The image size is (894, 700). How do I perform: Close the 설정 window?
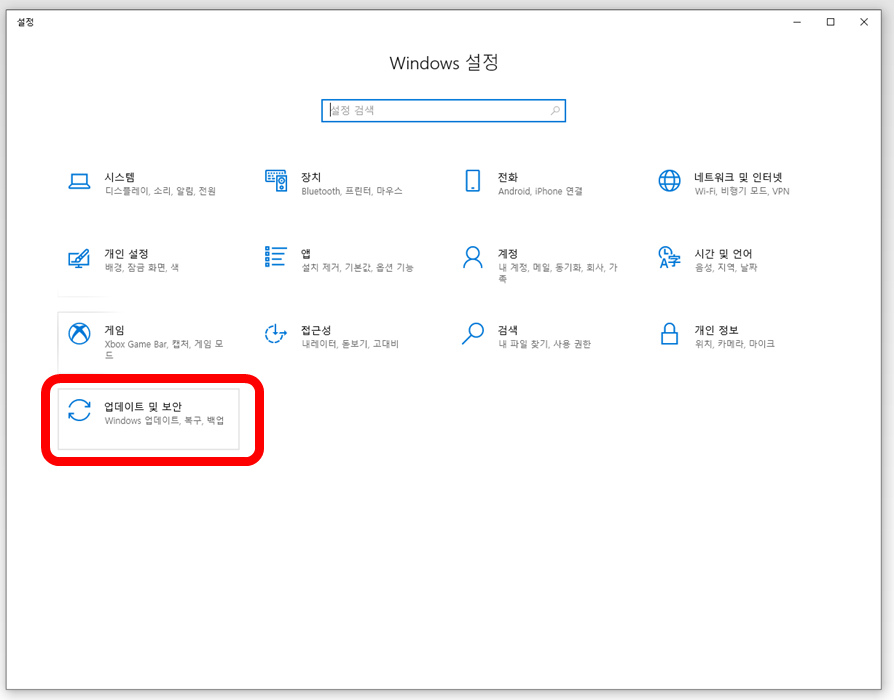(x=864, y=22)
